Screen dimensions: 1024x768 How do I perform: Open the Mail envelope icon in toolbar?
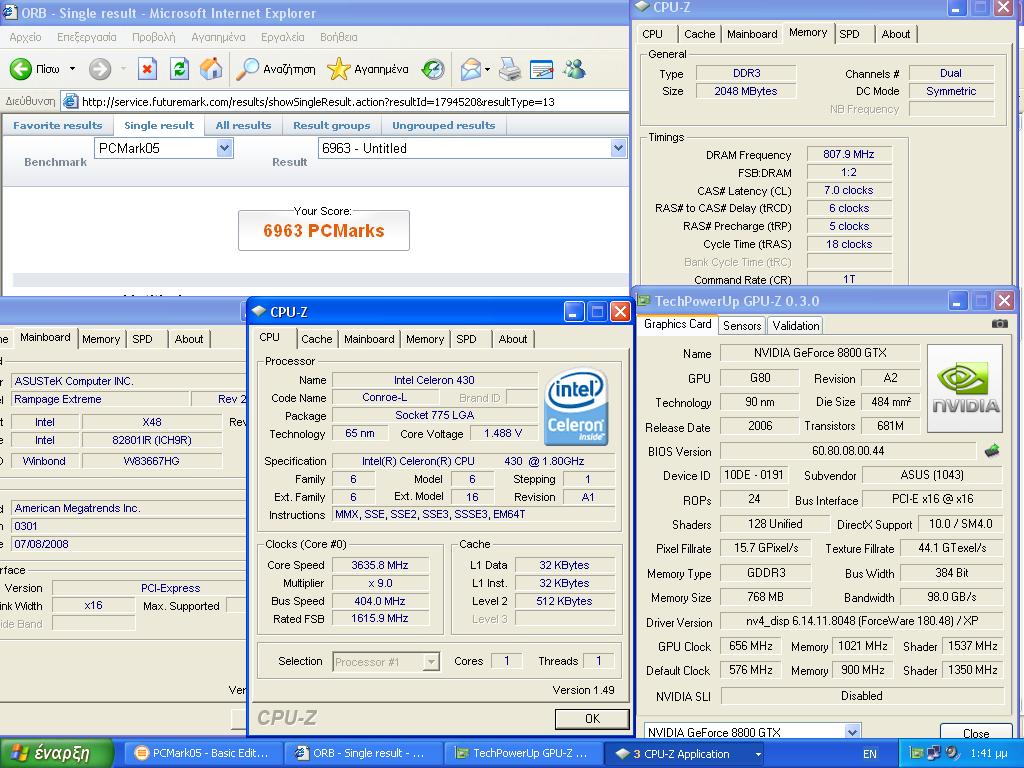pyautogui.click(x=470, y=69)
